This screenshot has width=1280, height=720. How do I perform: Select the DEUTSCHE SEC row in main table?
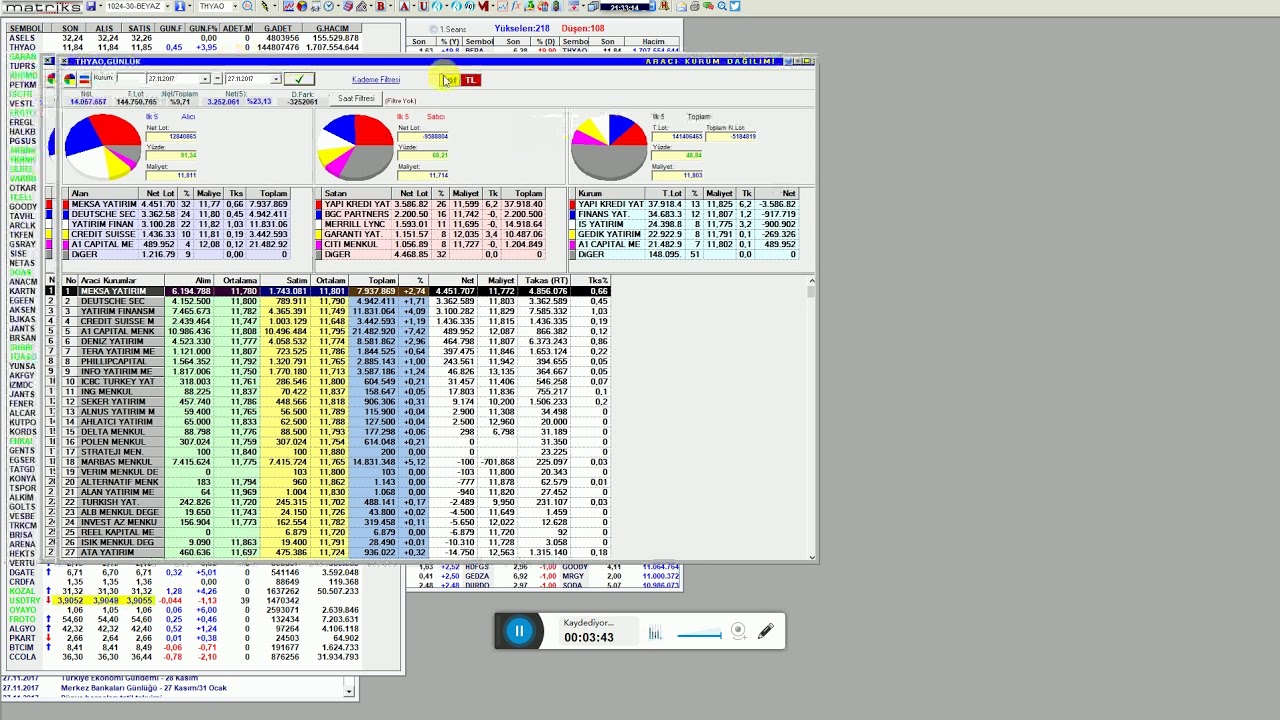pos(335,301)
